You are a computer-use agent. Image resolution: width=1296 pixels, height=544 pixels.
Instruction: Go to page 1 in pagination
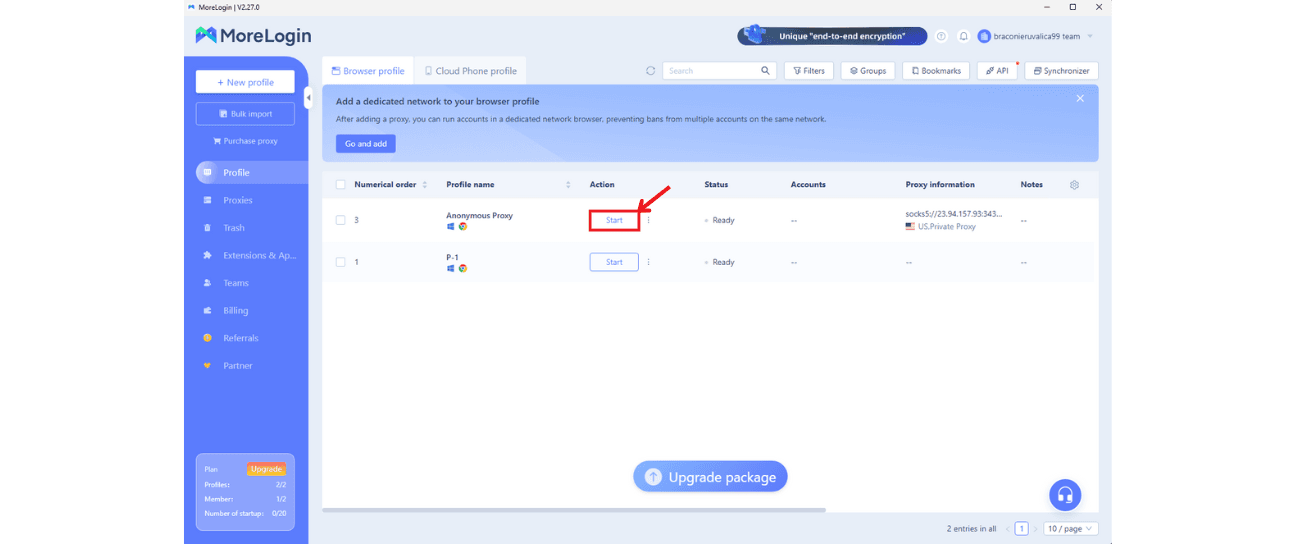[1021, 529]
